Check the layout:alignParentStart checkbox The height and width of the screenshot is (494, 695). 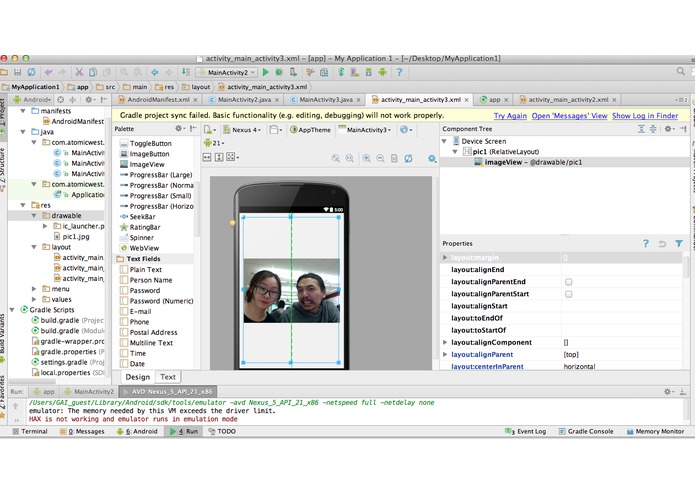pos(568,294)
